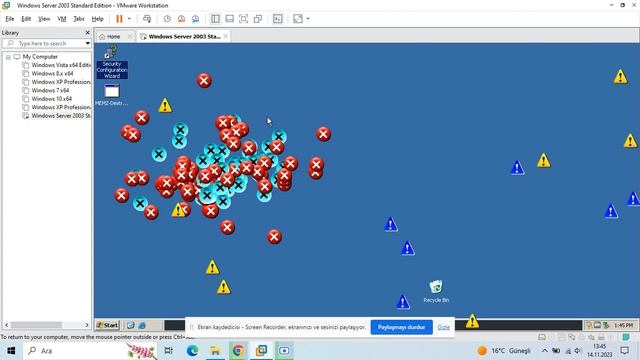Open the Windows host Start menu
The image size is (640, 360).
click(x=11, y=351)
